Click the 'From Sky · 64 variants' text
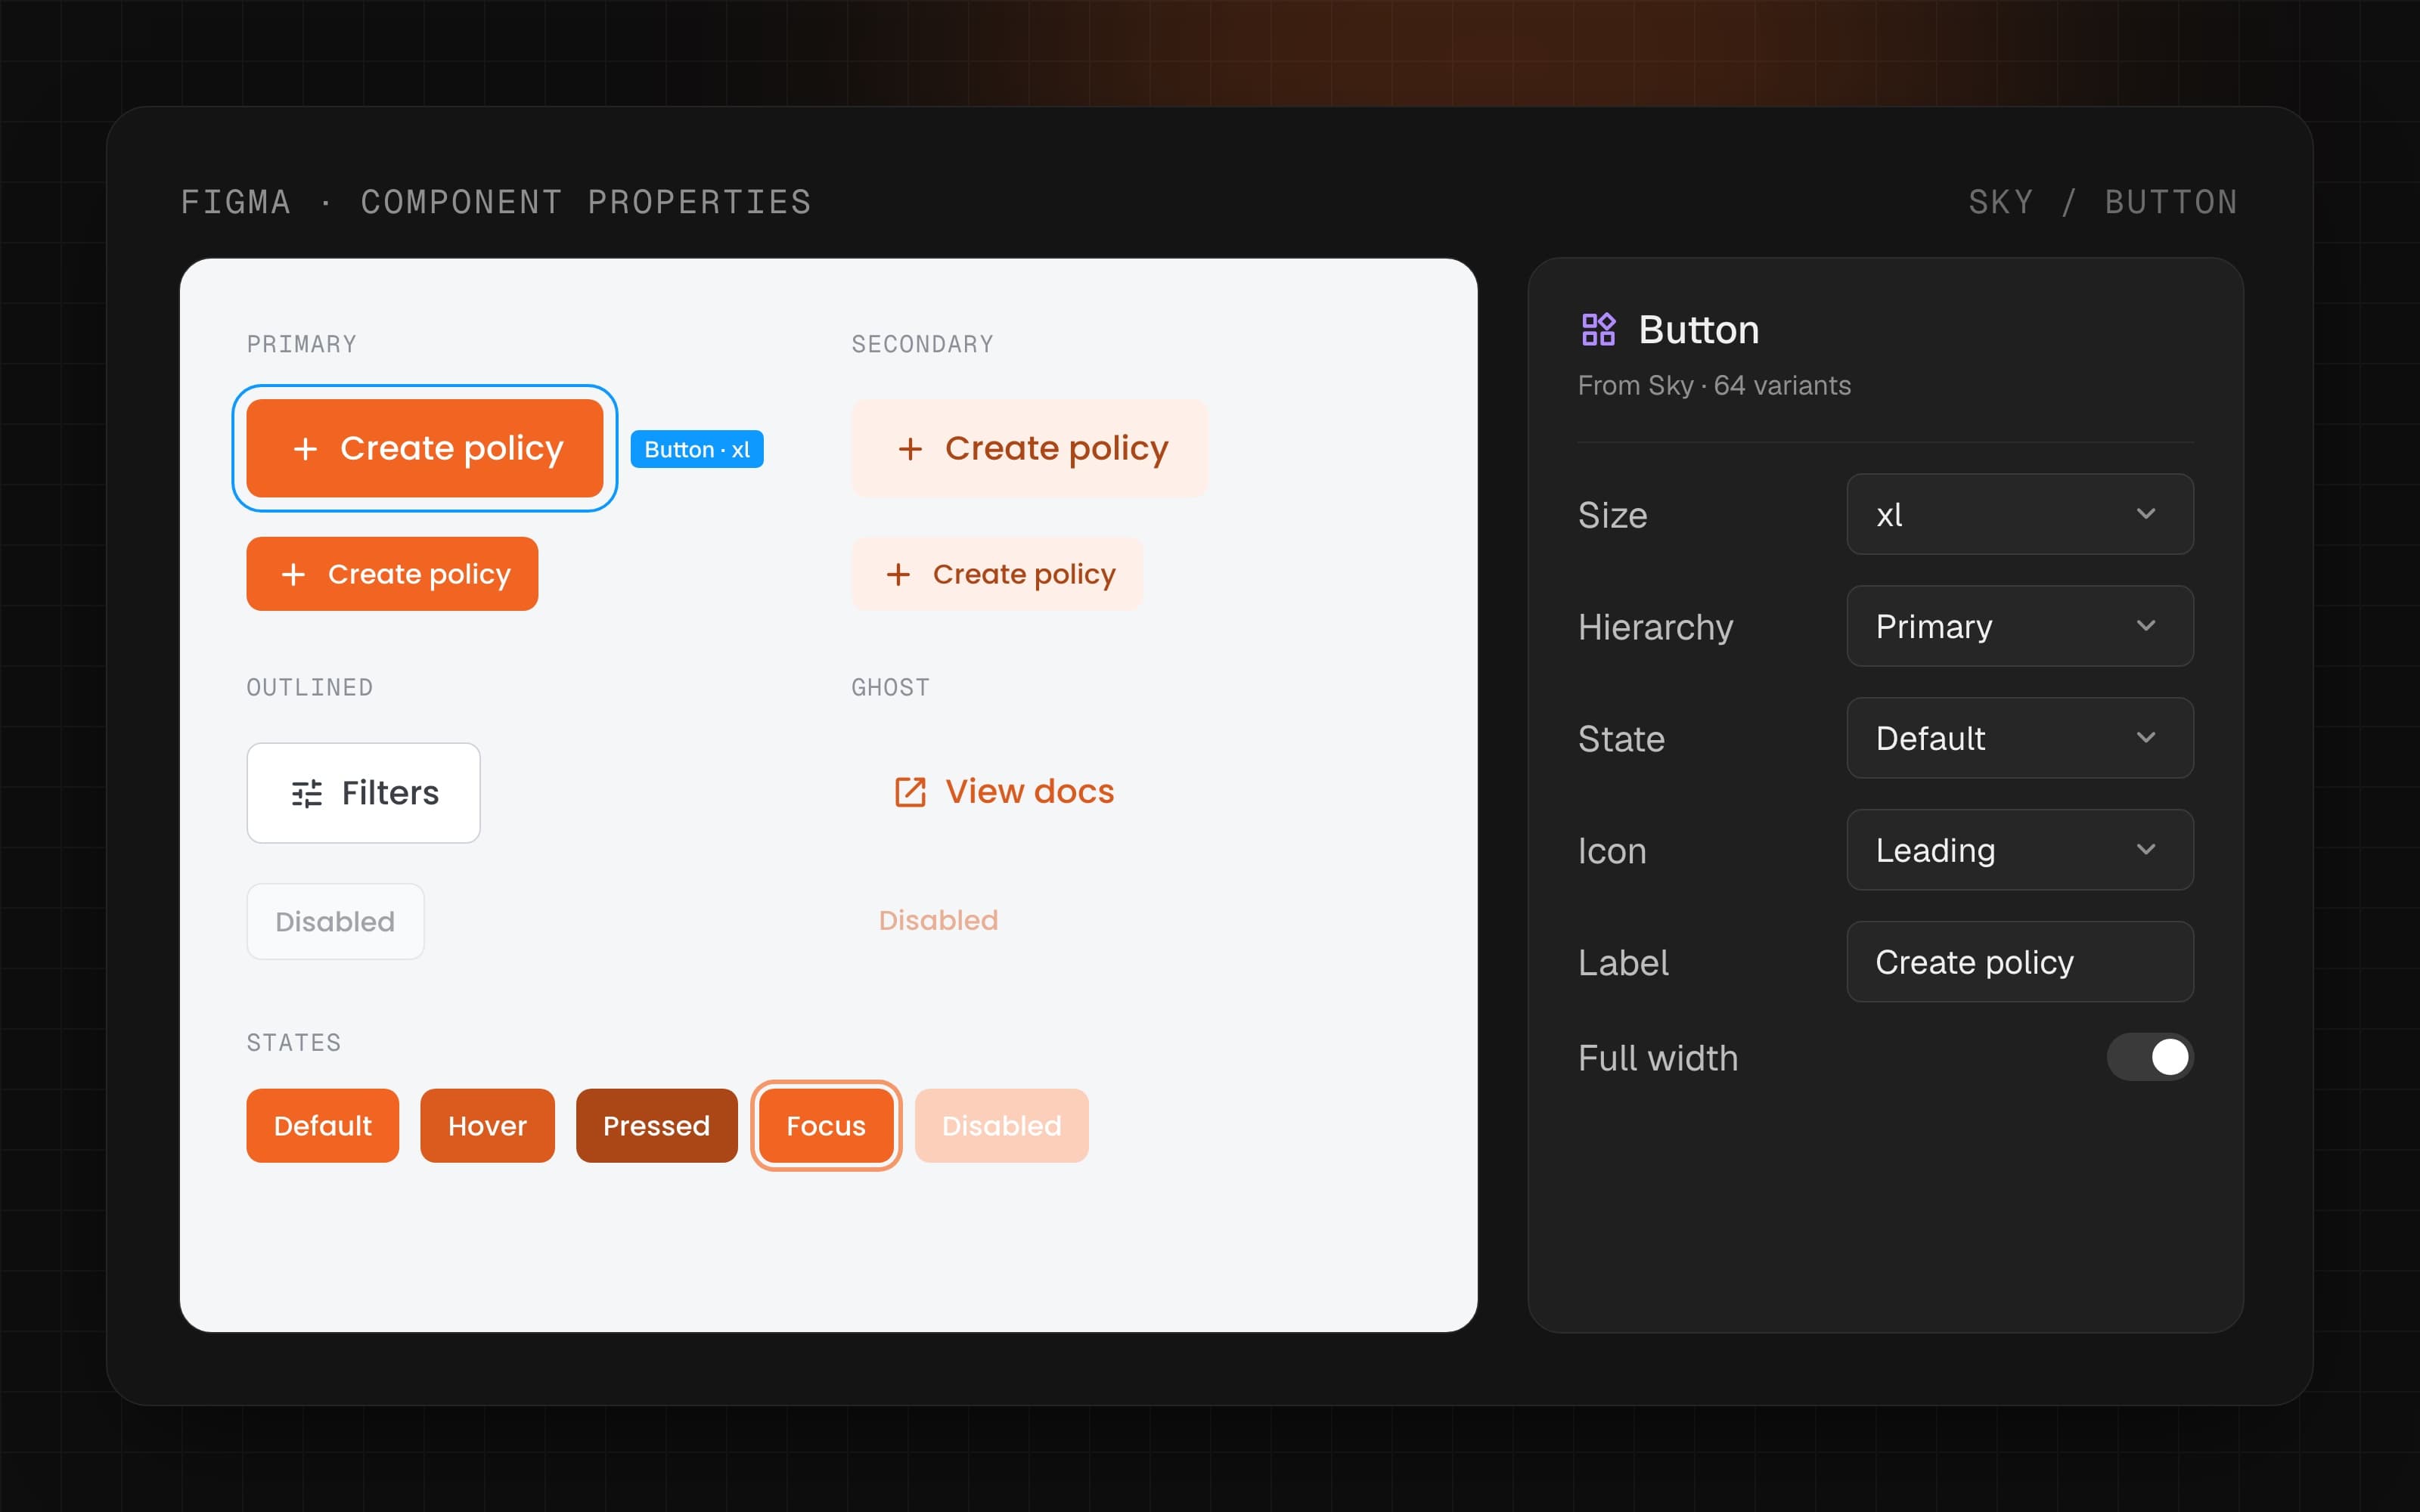The width and height of the screenshot is (2420, 1512). point(1714,386)
